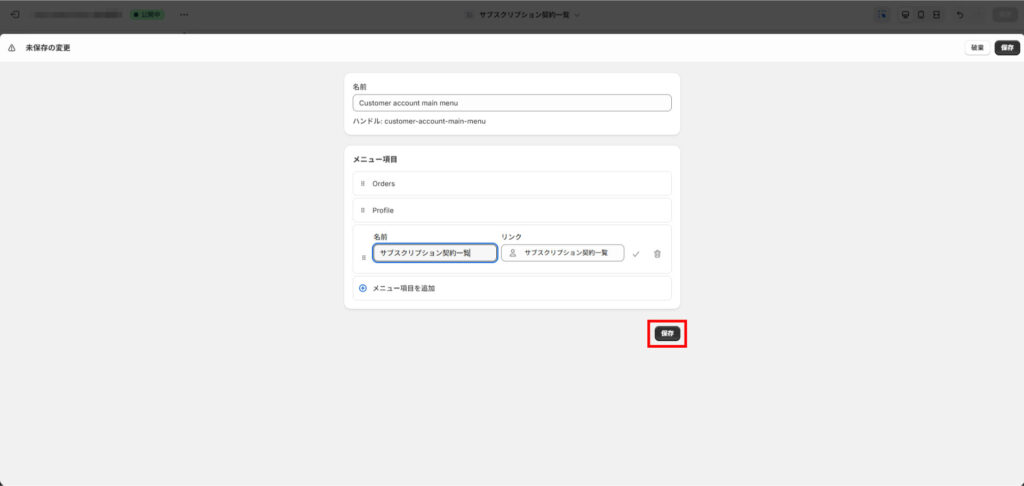The width and height of the screenshot is (1024, 486).
Task: Click the checkmark to confirm the menu item
Action: pyautogui.click(x=636, y=254)
